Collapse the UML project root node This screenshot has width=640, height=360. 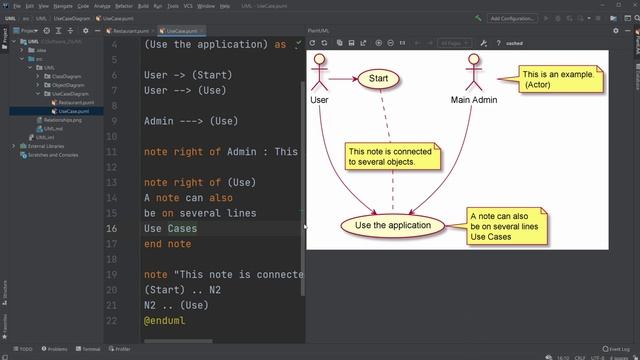click(x=14, y=41)
